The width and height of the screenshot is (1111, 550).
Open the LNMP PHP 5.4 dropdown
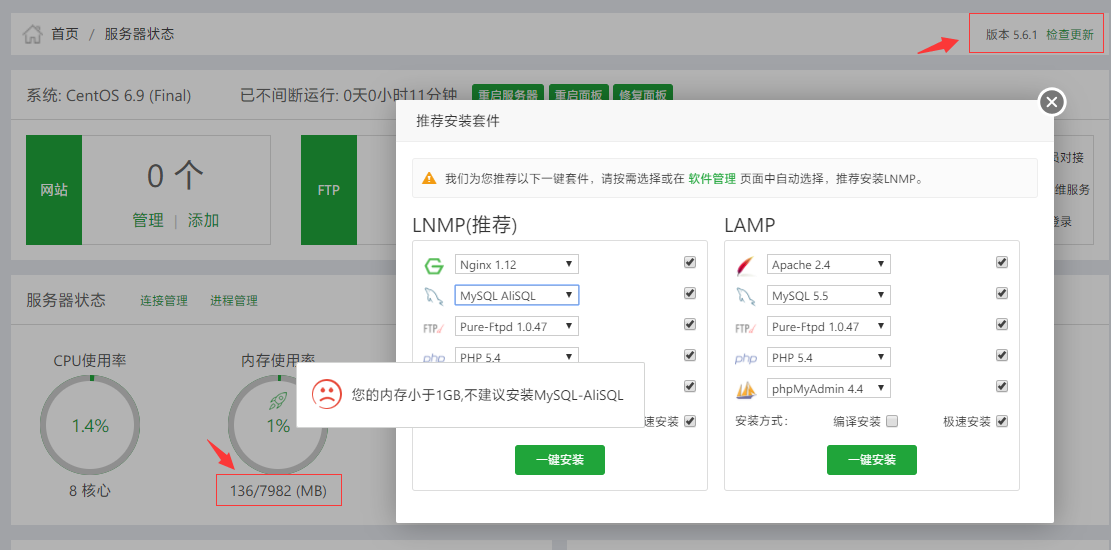(x=517, y=356)
